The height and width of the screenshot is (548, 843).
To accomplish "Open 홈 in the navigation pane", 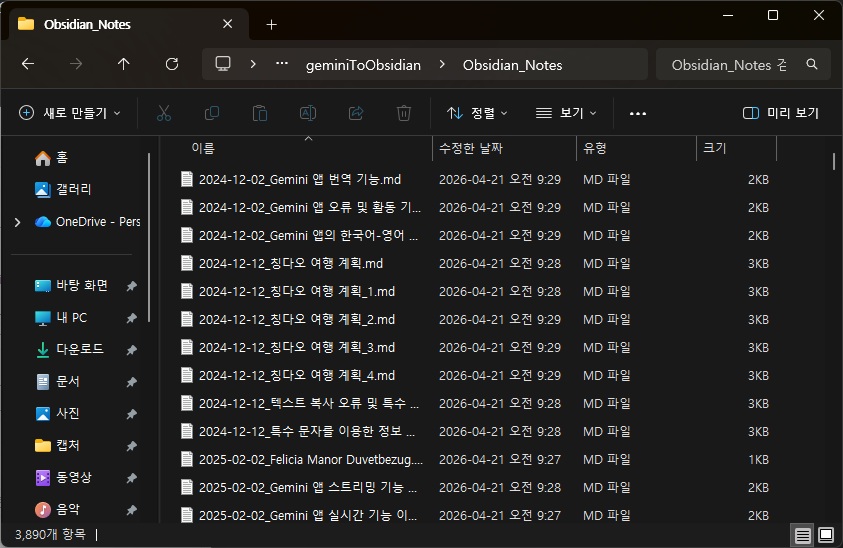I will coord(52,158).
